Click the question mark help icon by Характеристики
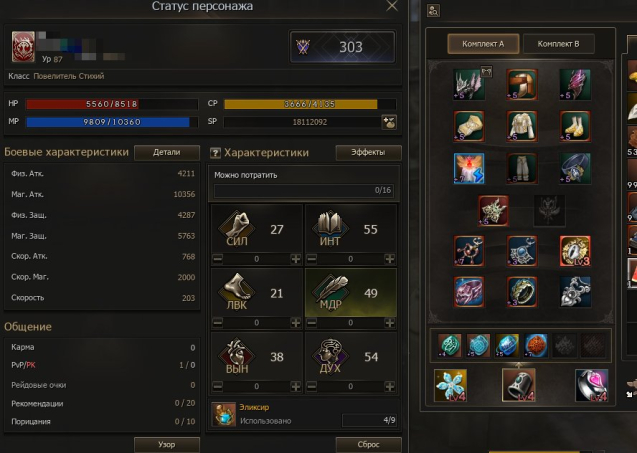The height and width of the screenshot is (453, 637). (x=215, y=153)
